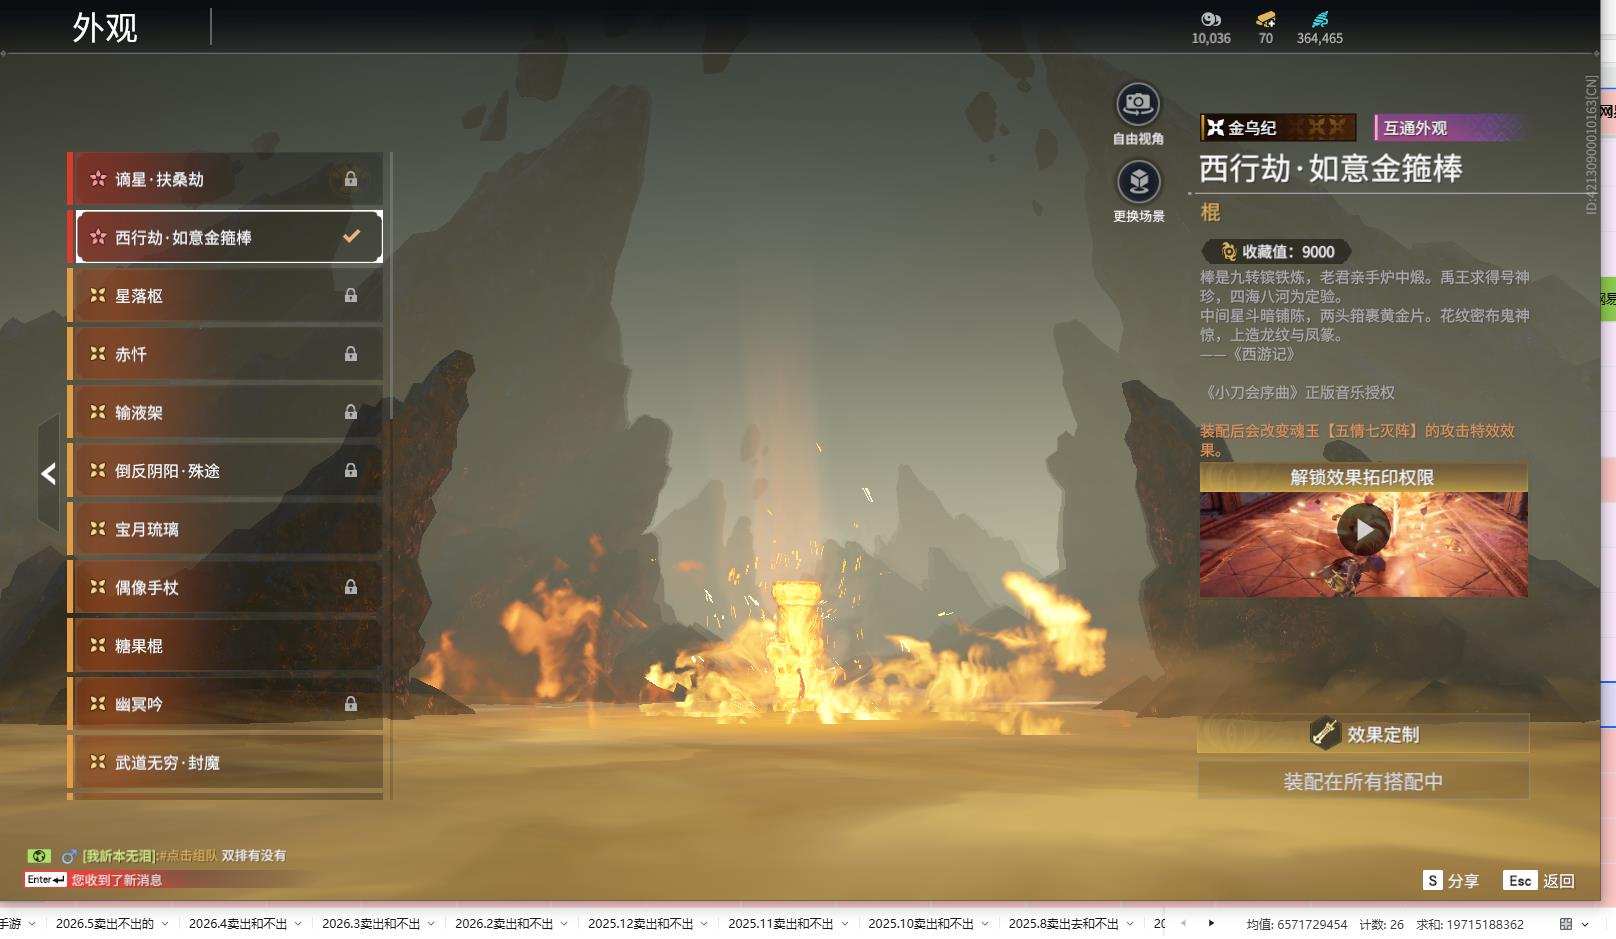Switch to sheet tab 2026.4卖出和不出
The height and width of the screenshot is (939, 1616).
(x=238, y=924)
